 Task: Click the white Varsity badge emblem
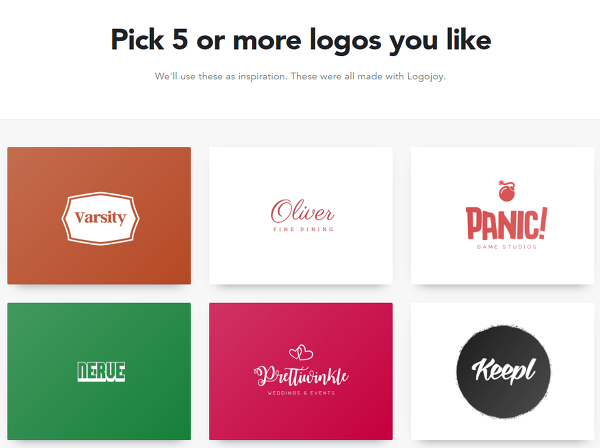coord(100,218)
